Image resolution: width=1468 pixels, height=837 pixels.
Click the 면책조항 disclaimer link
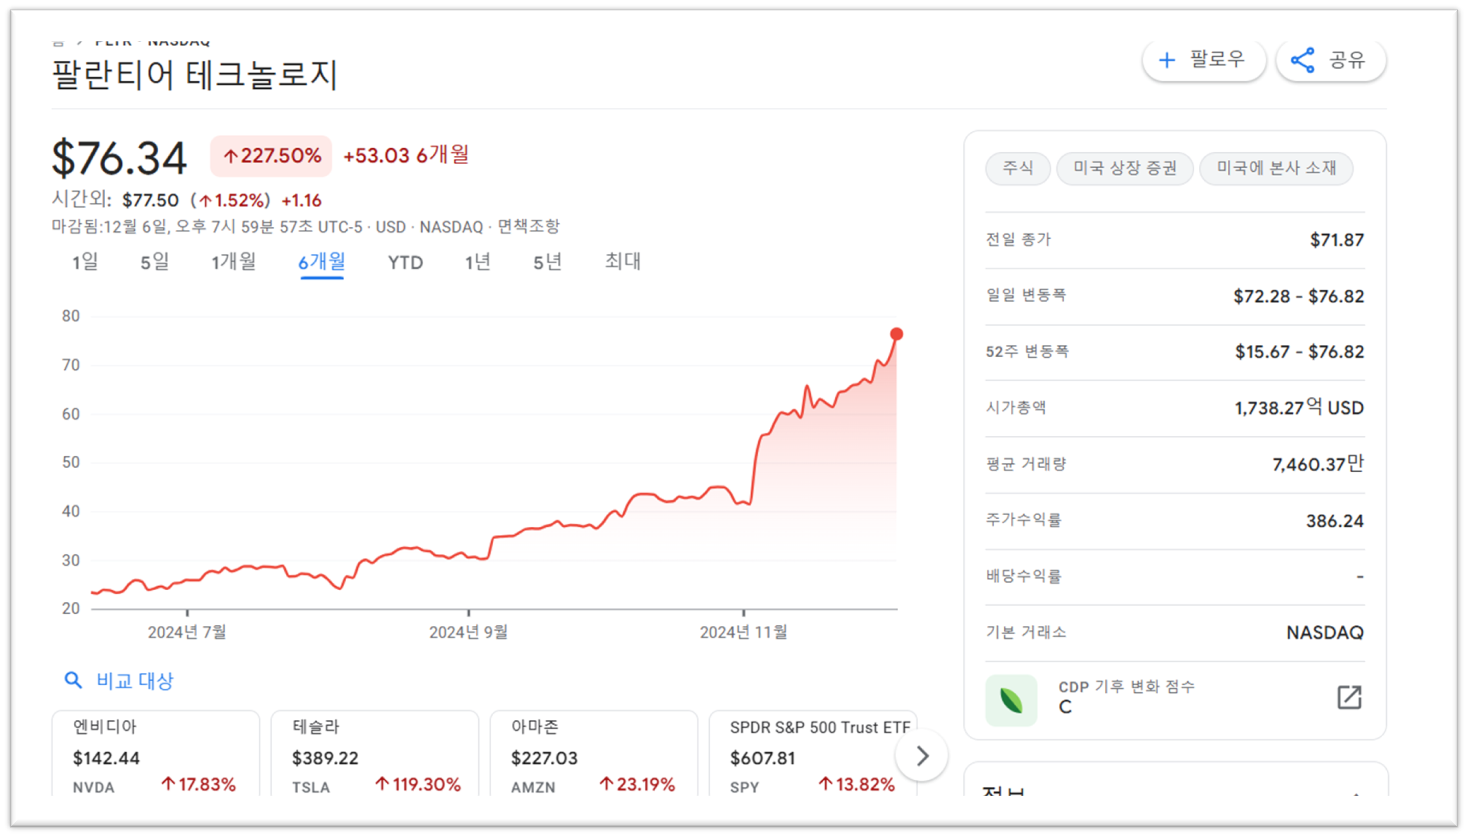point(528,227)
